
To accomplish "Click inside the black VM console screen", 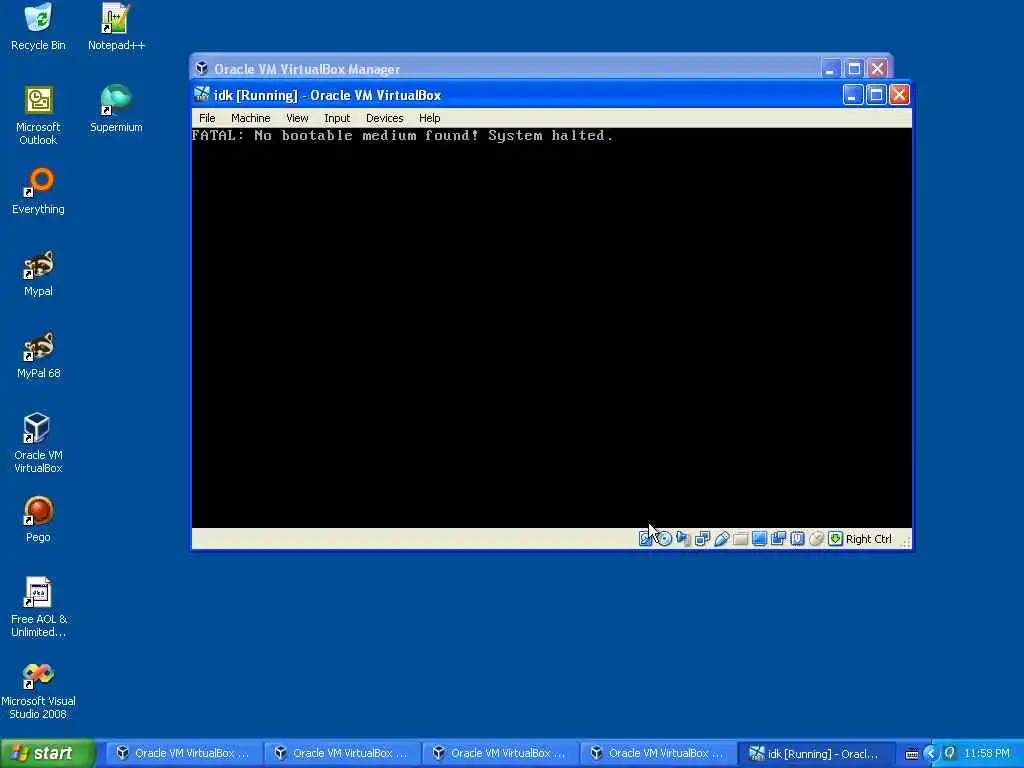I will coord(551,328).
